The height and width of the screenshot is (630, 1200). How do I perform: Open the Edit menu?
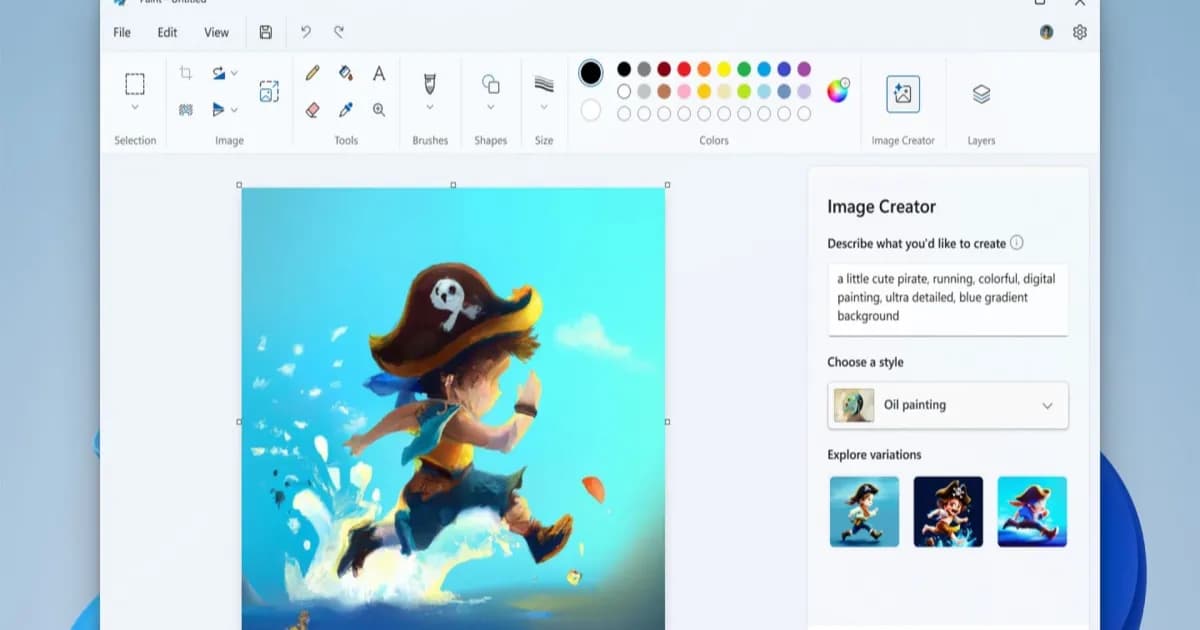point(167,32)
